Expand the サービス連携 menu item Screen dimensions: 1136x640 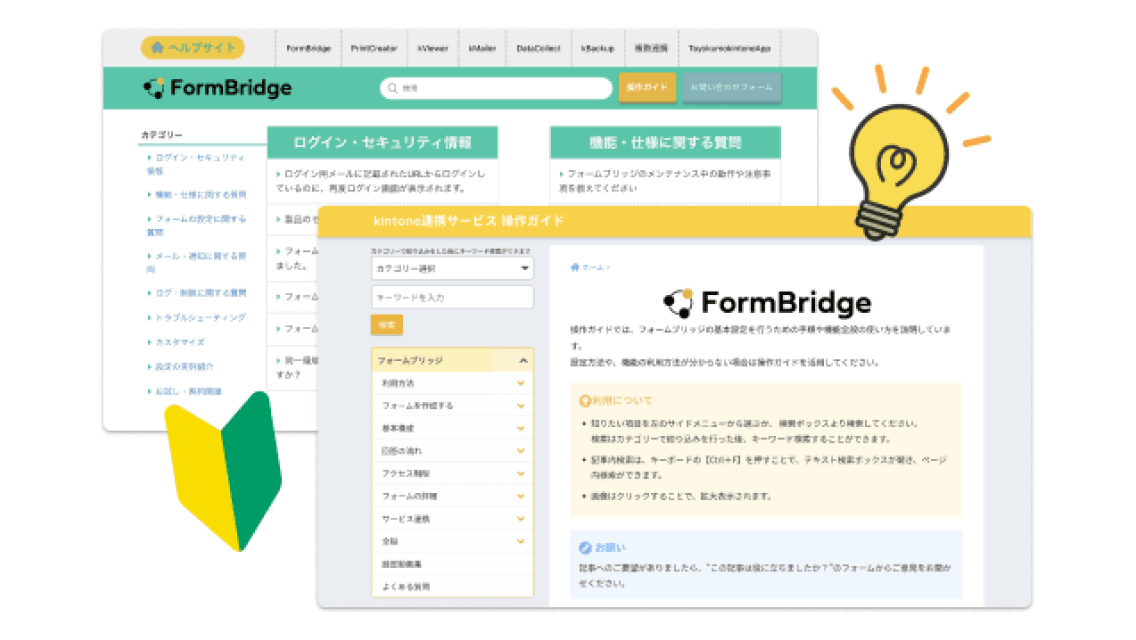click(520, 519)
